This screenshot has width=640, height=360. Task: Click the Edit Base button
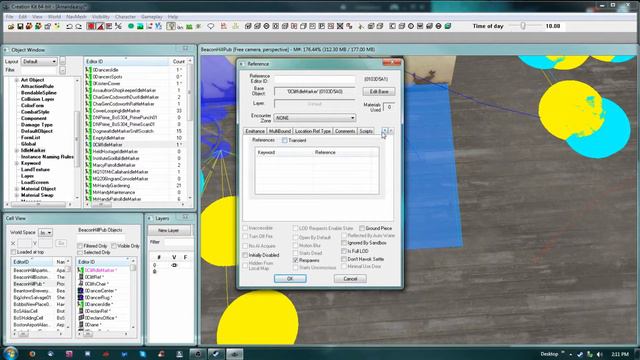[379, 91]
